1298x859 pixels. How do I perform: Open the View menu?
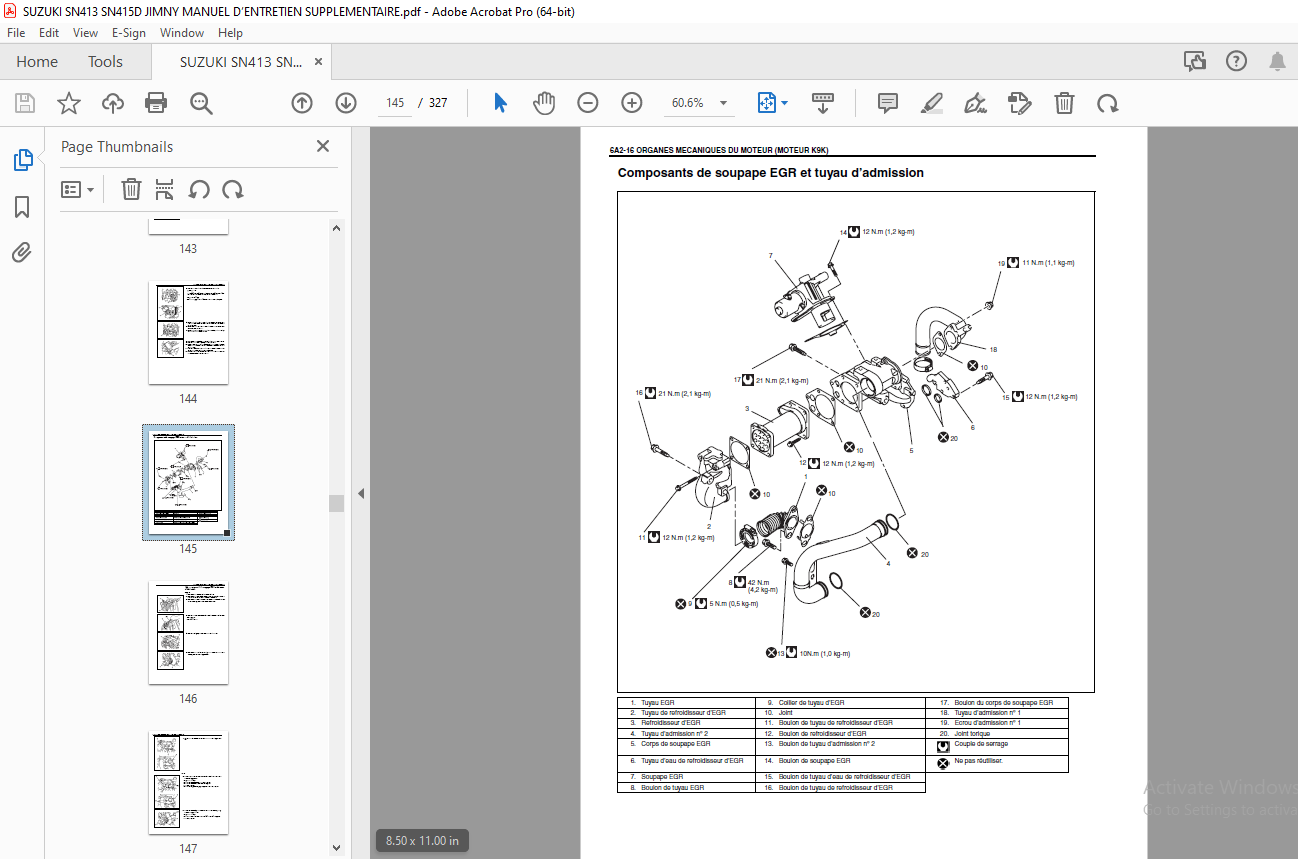[85, 32]
